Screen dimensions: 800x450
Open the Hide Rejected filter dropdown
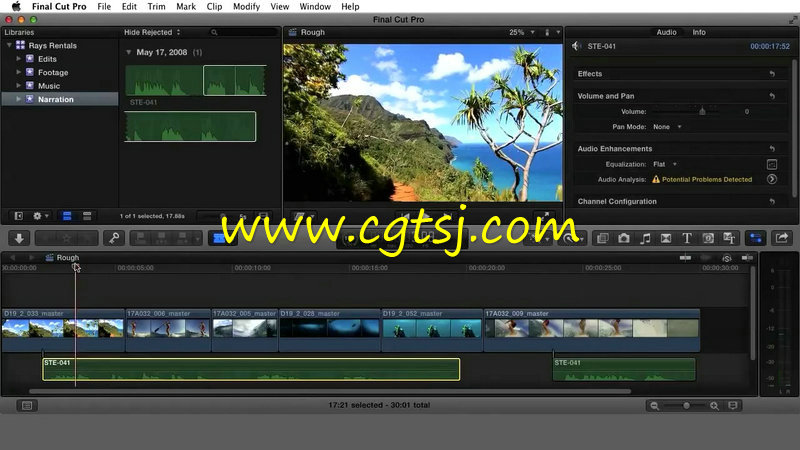coord(152,32)
